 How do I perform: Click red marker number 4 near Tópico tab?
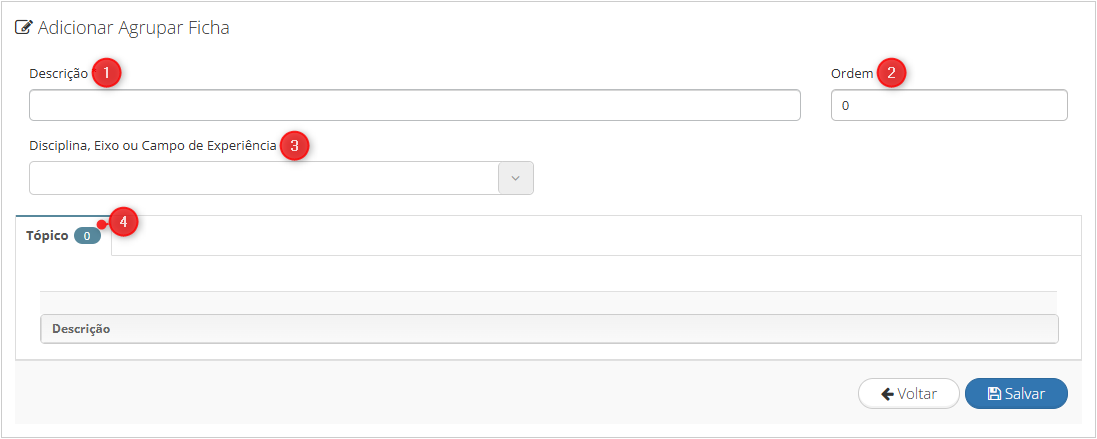click(123, 221)
